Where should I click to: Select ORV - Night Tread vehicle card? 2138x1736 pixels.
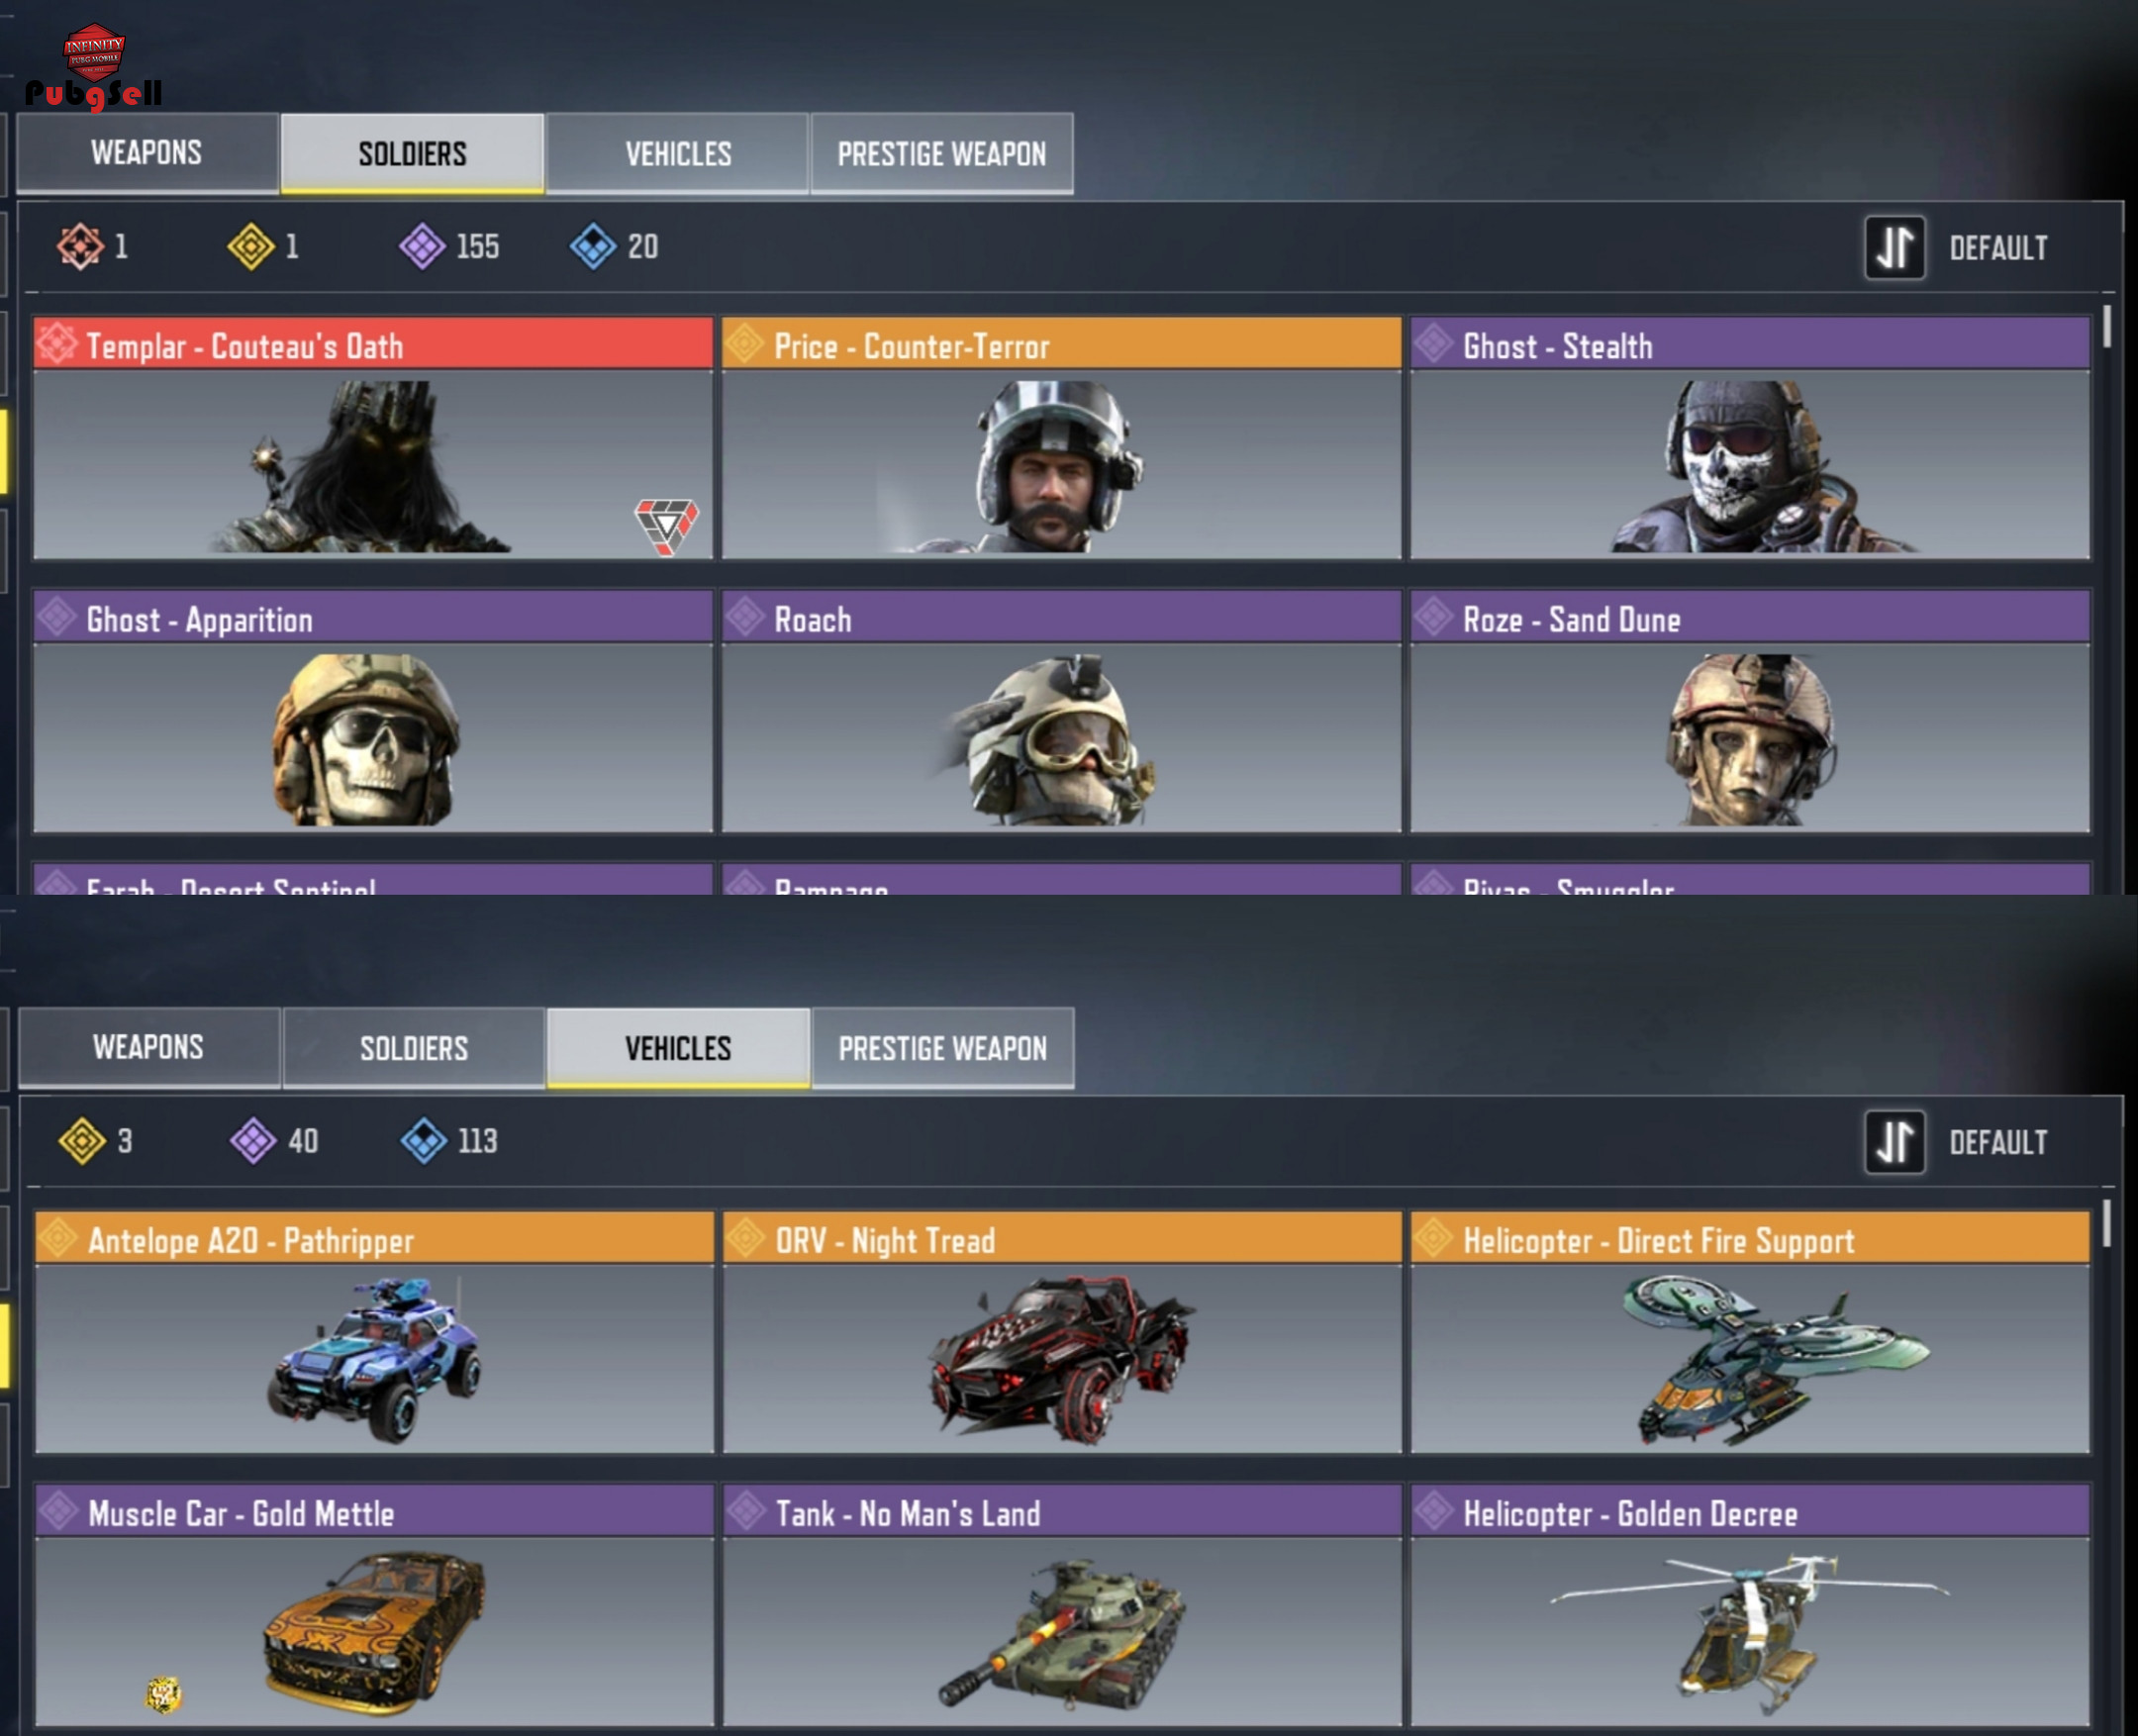point(1062,1332)
